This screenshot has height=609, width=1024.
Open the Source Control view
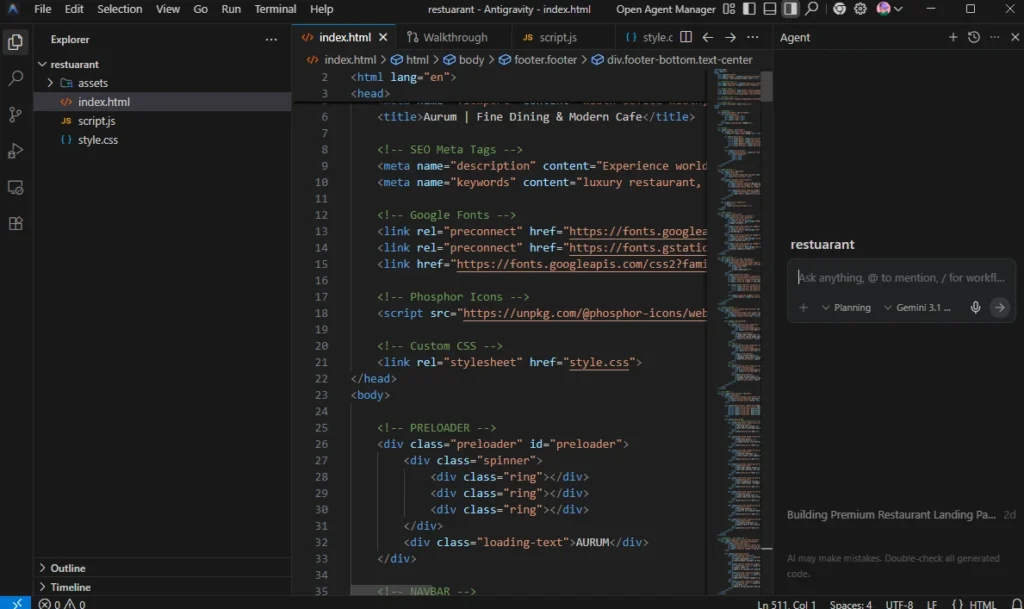point(15,115)
